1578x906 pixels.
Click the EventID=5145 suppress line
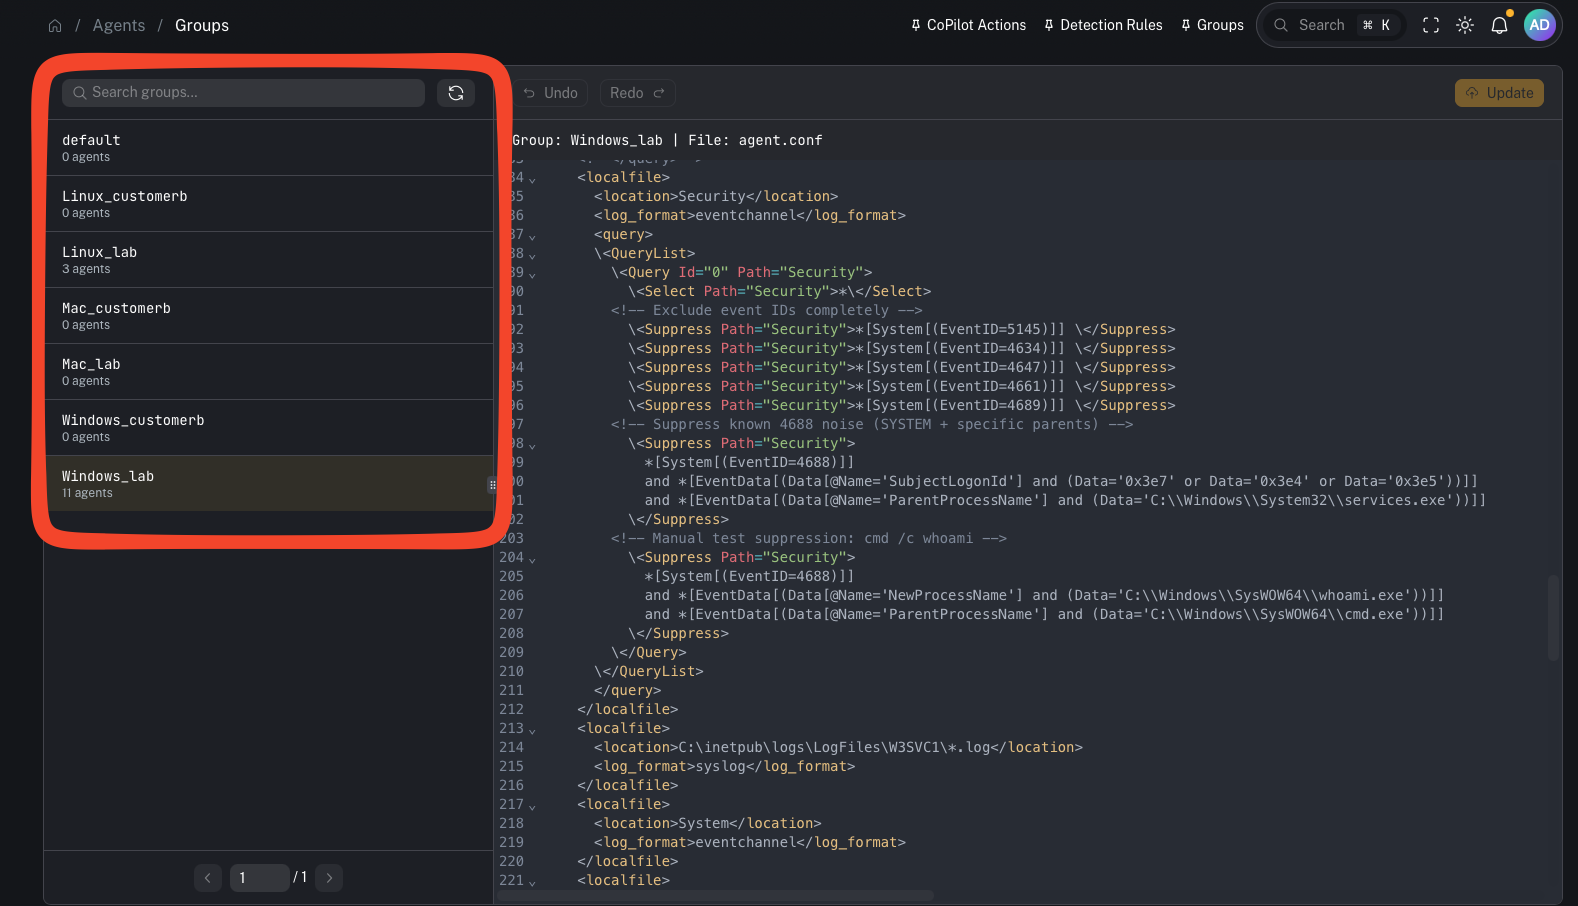coord(902,329)
